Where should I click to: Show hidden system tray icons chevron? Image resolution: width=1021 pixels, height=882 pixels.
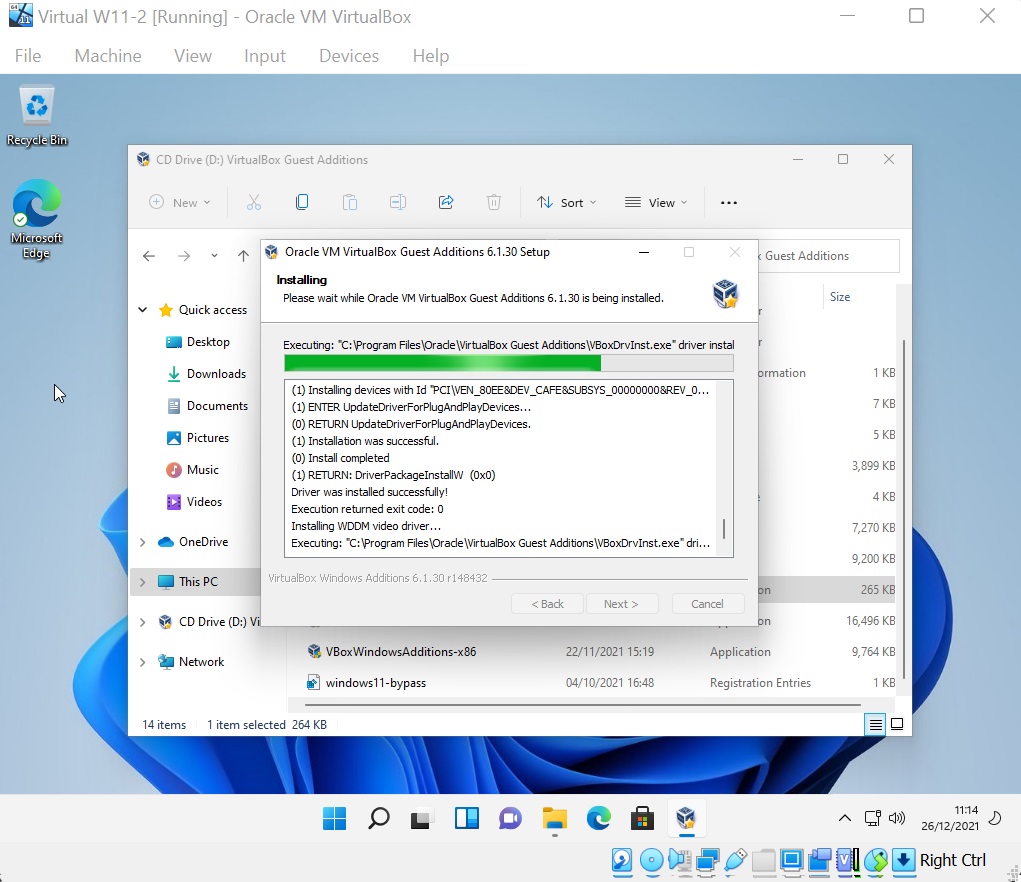click(x=845, y=818)
